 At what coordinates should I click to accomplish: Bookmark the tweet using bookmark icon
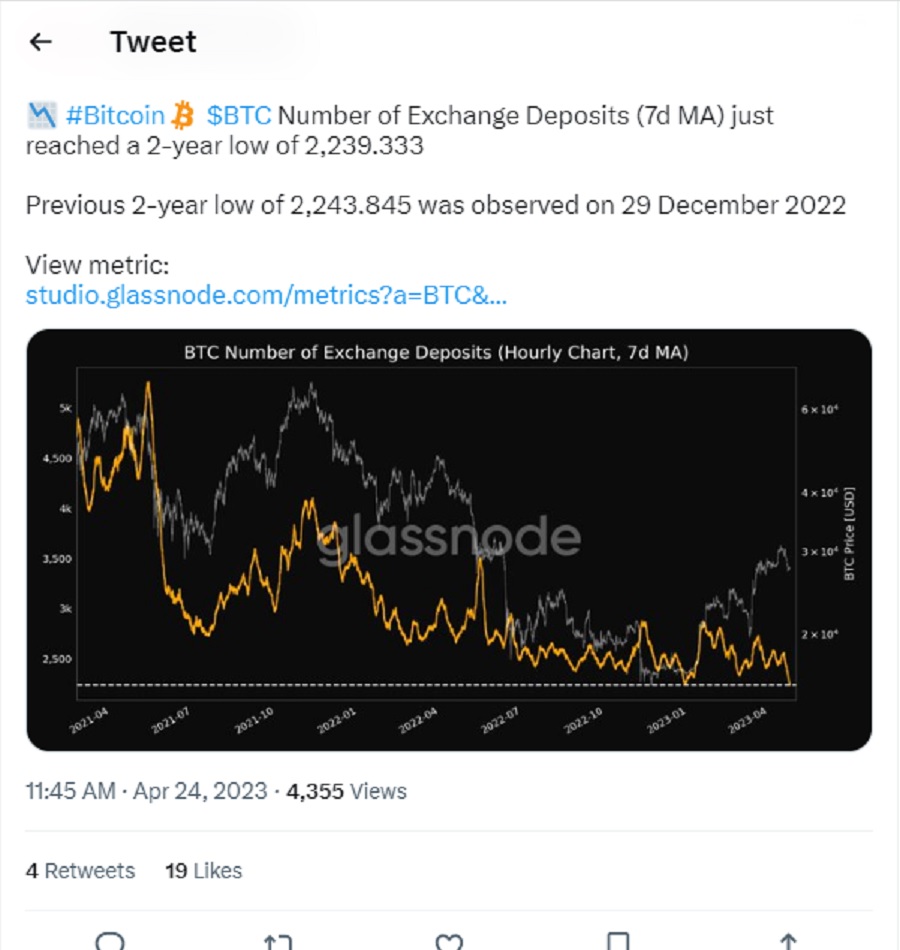pyautogui.click(x=618, y=942)
